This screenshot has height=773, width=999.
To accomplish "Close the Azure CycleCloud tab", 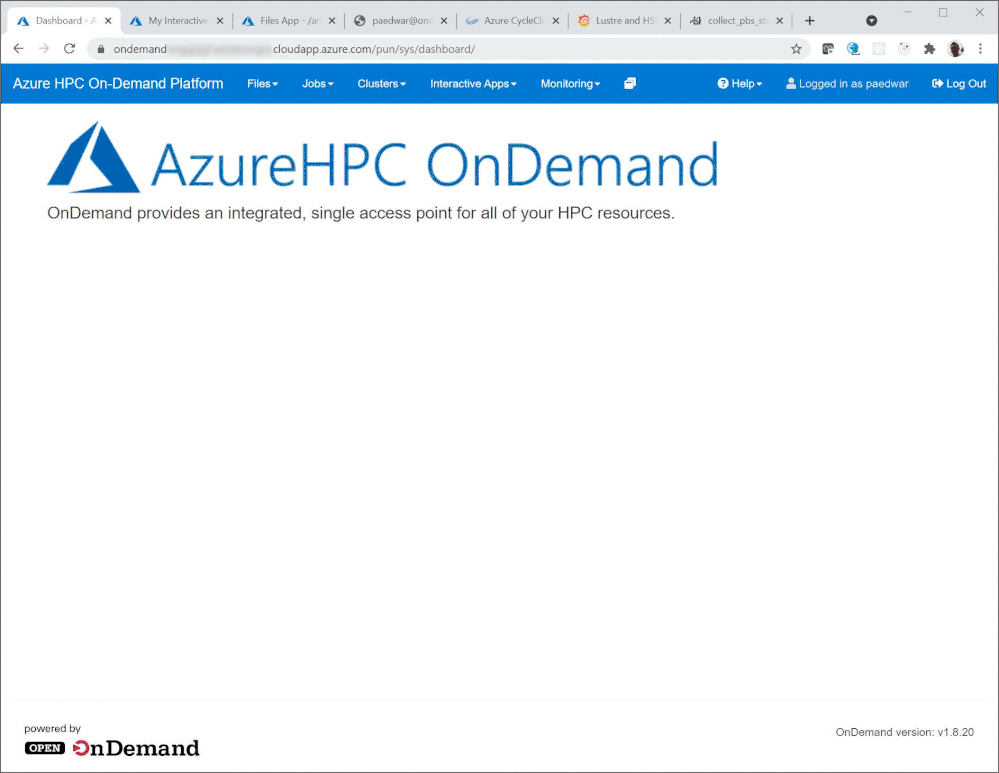I will tap(556, 21).
